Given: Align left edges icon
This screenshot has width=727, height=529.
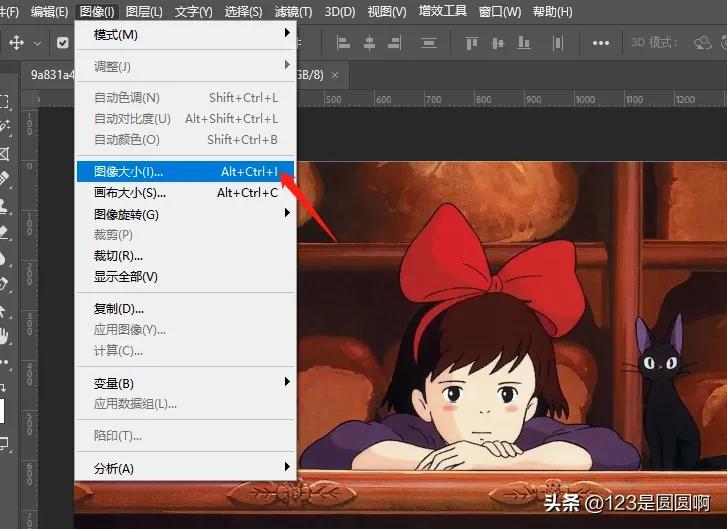Looking at the screenshot, I should click(x=343, y=43).
